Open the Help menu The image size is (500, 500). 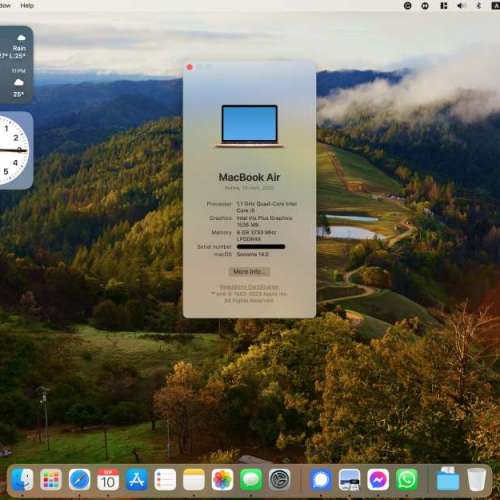[27, 5]
